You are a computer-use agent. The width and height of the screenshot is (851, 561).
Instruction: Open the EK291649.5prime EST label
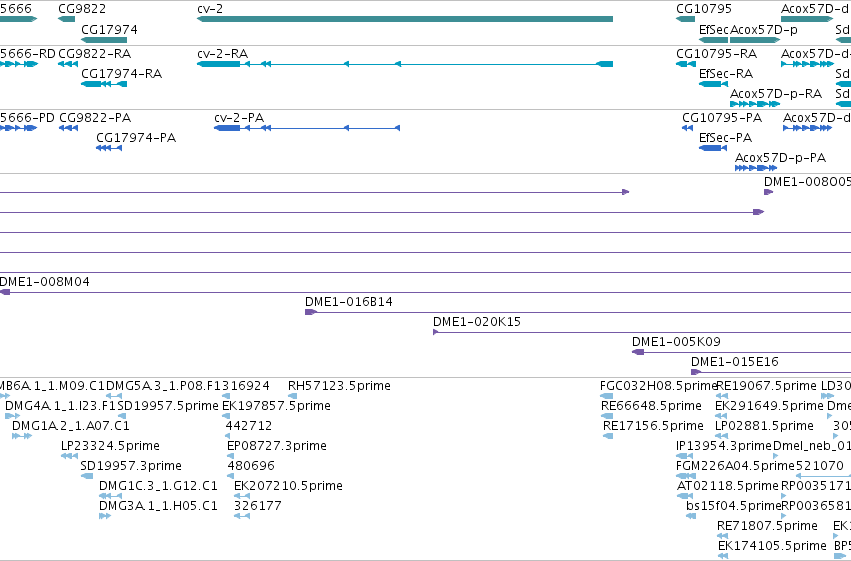[770, 406]
